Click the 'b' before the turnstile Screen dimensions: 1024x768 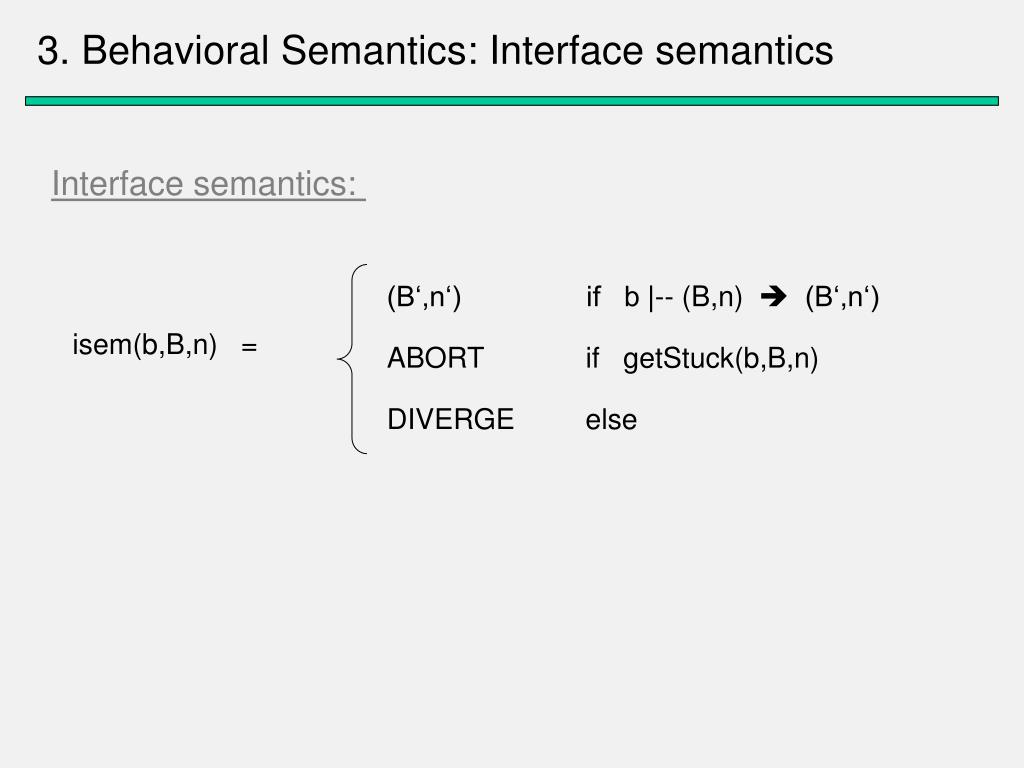tap(632, 297)
